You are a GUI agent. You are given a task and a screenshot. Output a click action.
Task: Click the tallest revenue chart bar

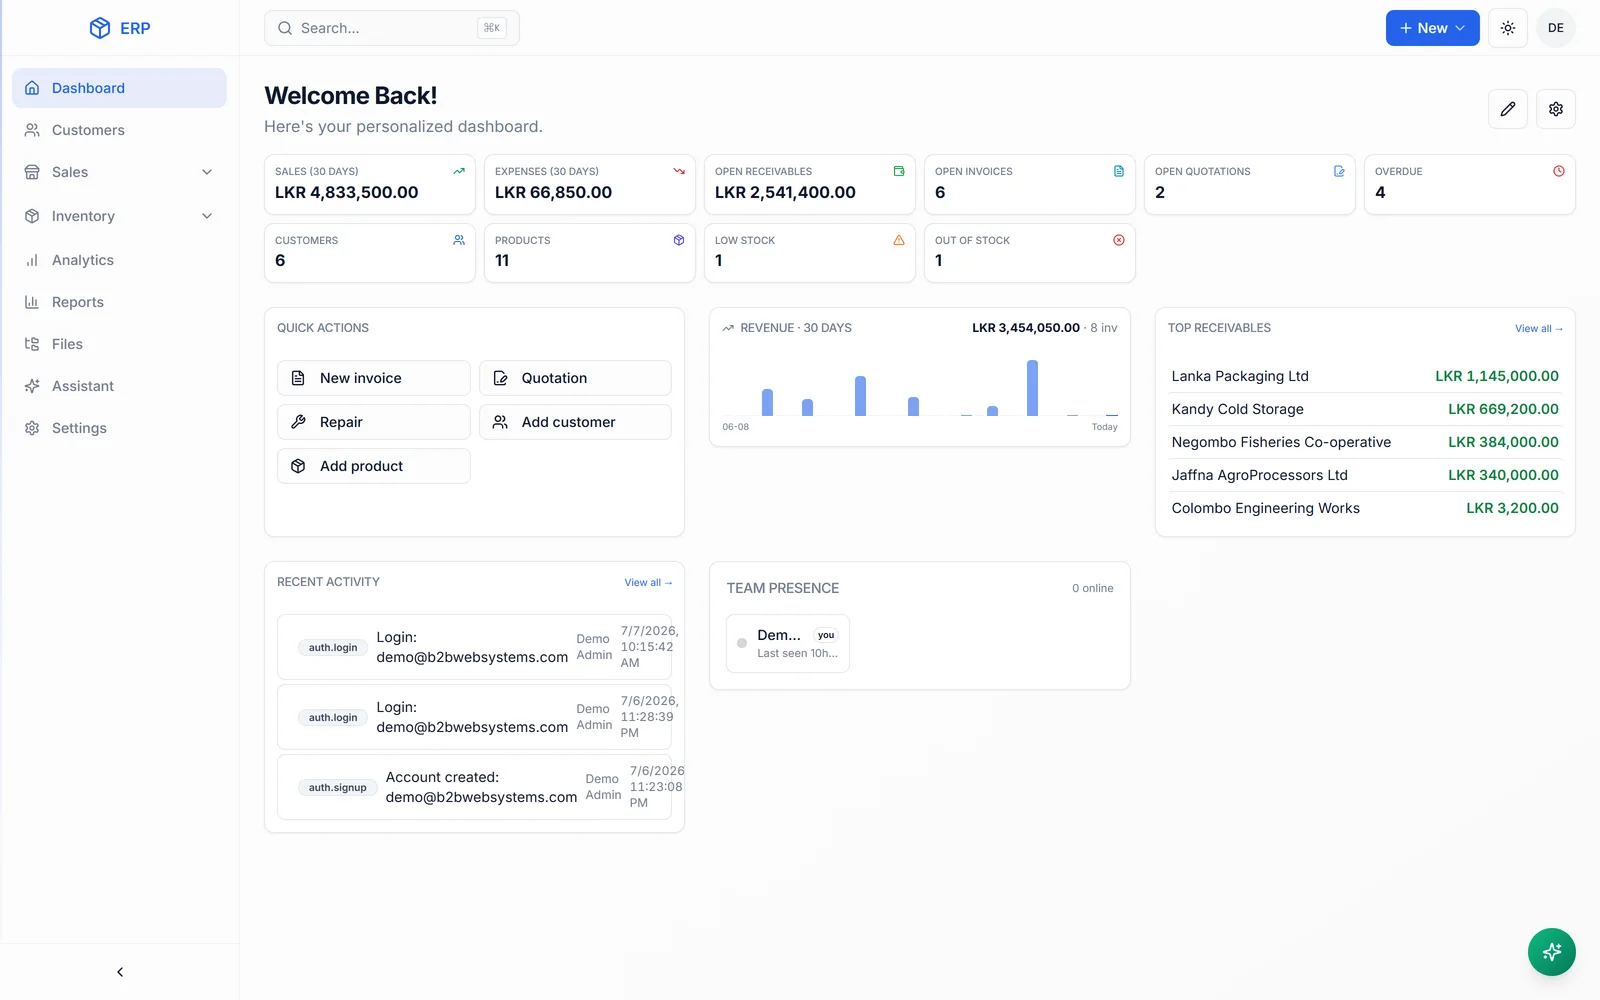[1032, 388]
